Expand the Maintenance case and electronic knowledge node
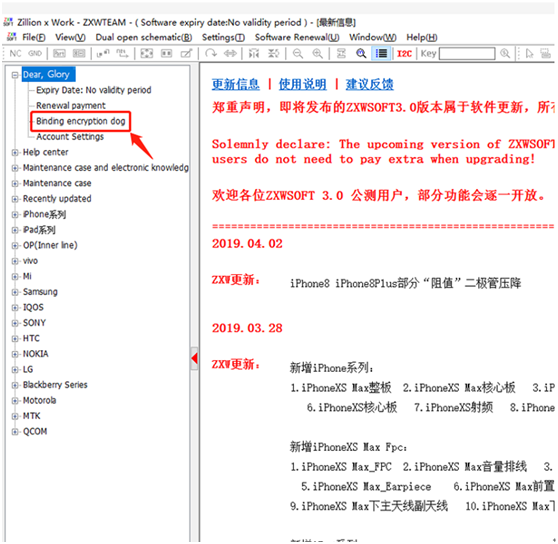Screen dimensions: 558x544 point(15,168)
